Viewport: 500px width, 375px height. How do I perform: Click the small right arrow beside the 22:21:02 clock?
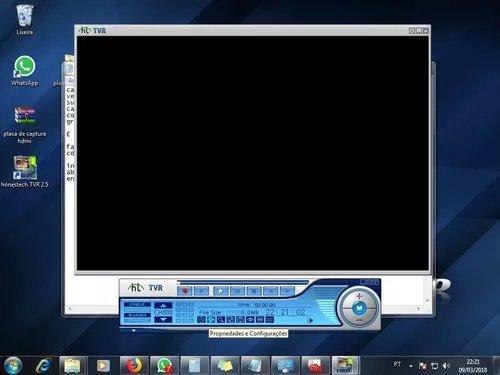click(310, 320)
